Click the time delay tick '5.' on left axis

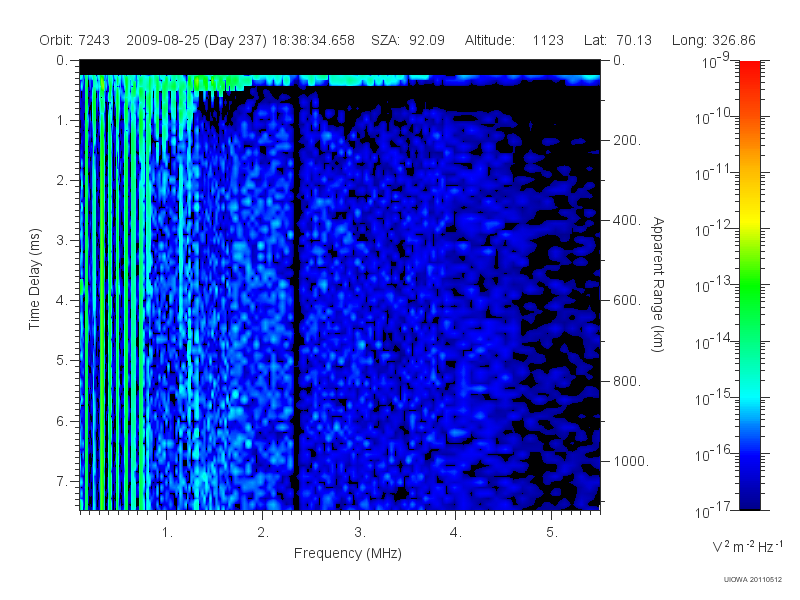[x=62, y=361]
